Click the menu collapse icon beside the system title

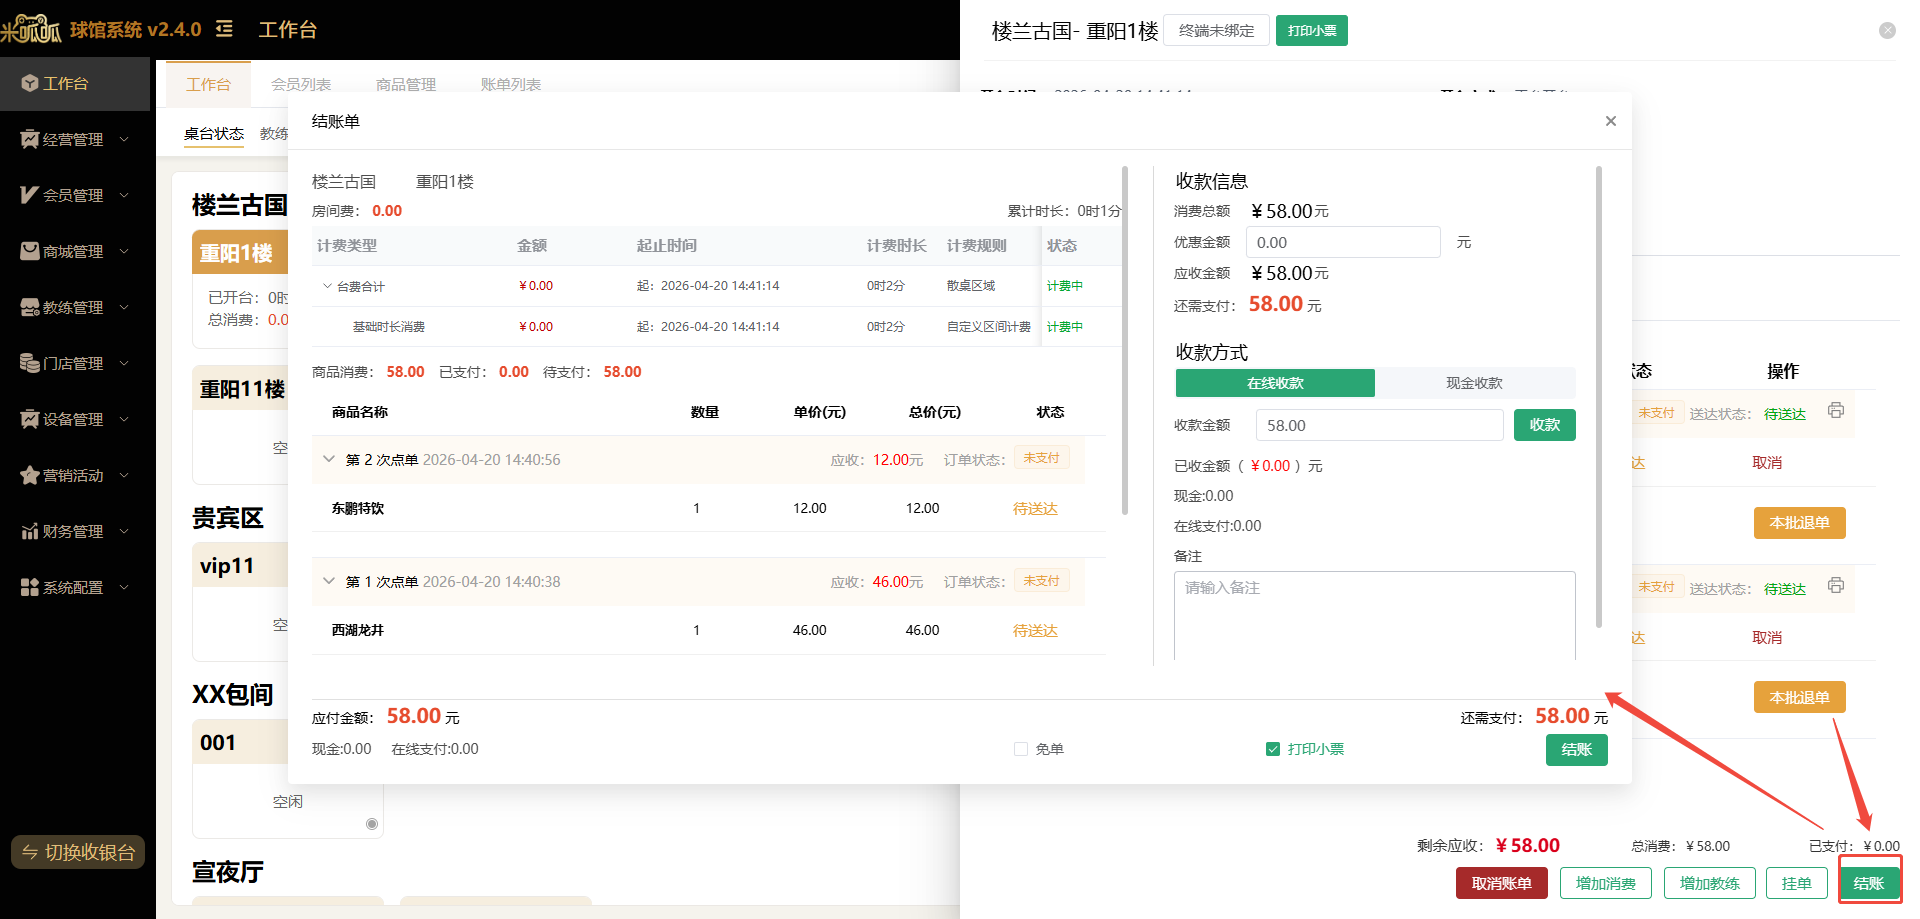(x=224, y=29)
